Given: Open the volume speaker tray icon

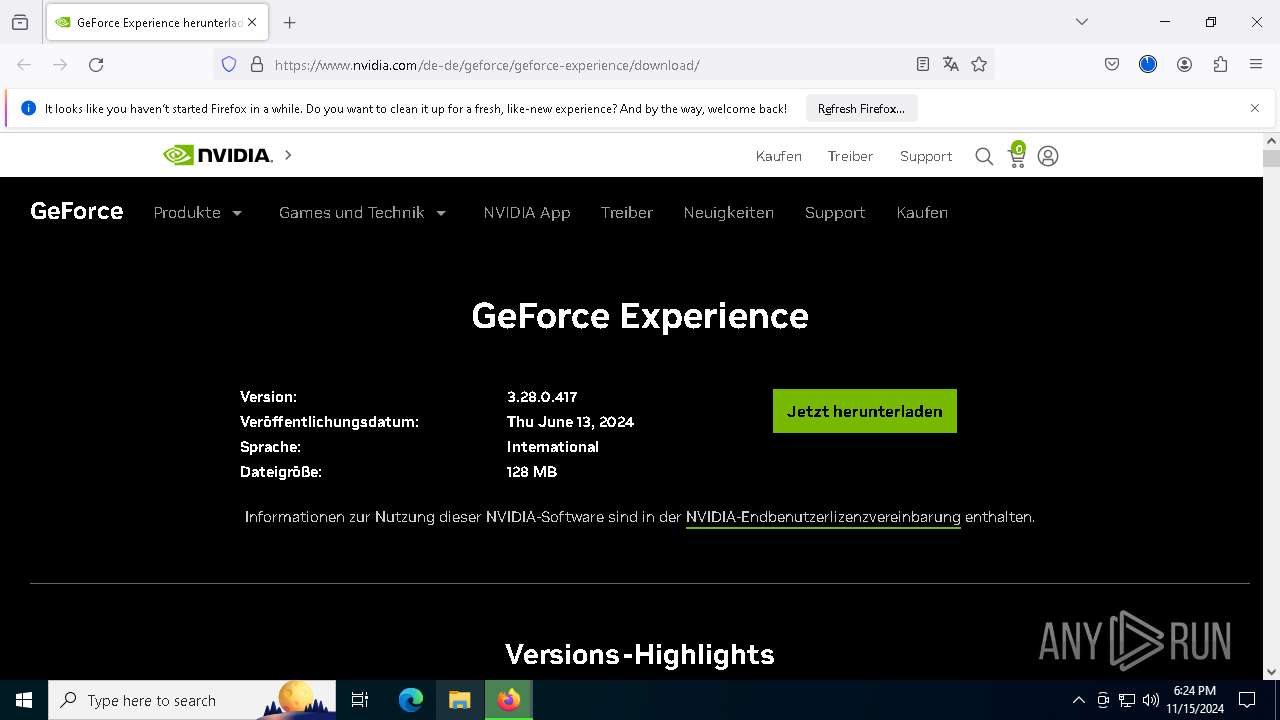Looking at the screenshot, I should coord(1151,700).
